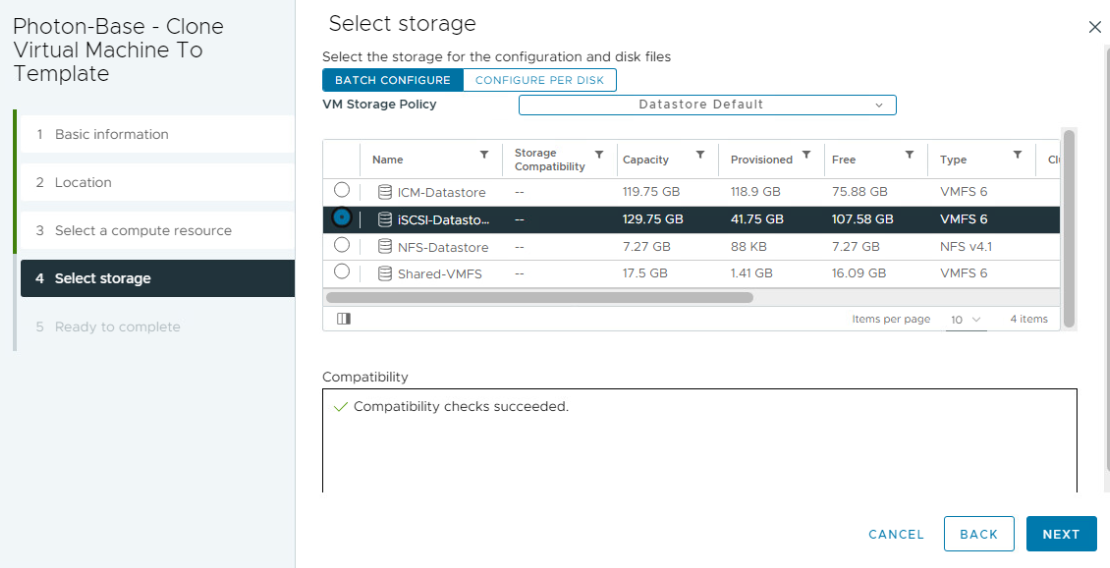The image size is (1110, 568).
Task: Select the iSCSI-Datastore radio button
Action: (342, 217)
